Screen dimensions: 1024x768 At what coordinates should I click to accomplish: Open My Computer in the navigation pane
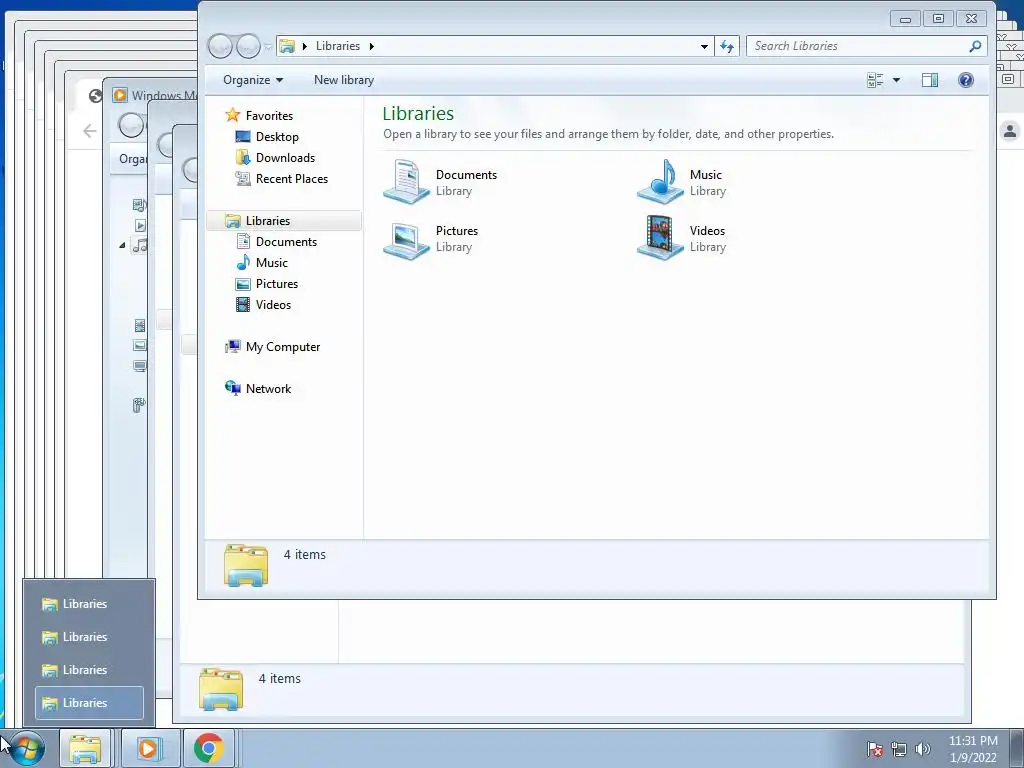[272, 347]
